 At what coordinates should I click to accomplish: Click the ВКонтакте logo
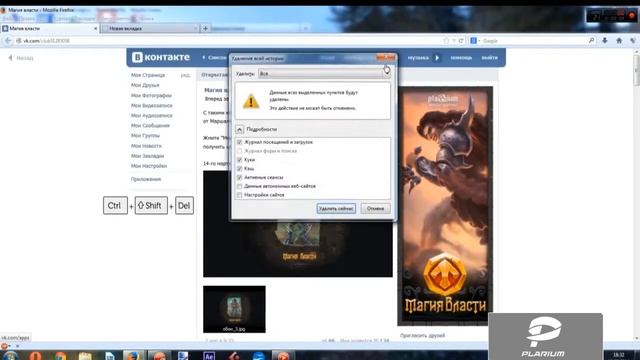coord(161,57)
